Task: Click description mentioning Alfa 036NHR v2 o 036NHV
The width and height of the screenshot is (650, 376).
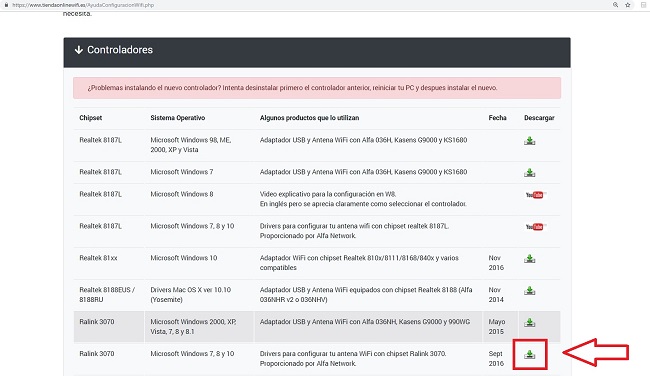Action: tap(366, 295)
